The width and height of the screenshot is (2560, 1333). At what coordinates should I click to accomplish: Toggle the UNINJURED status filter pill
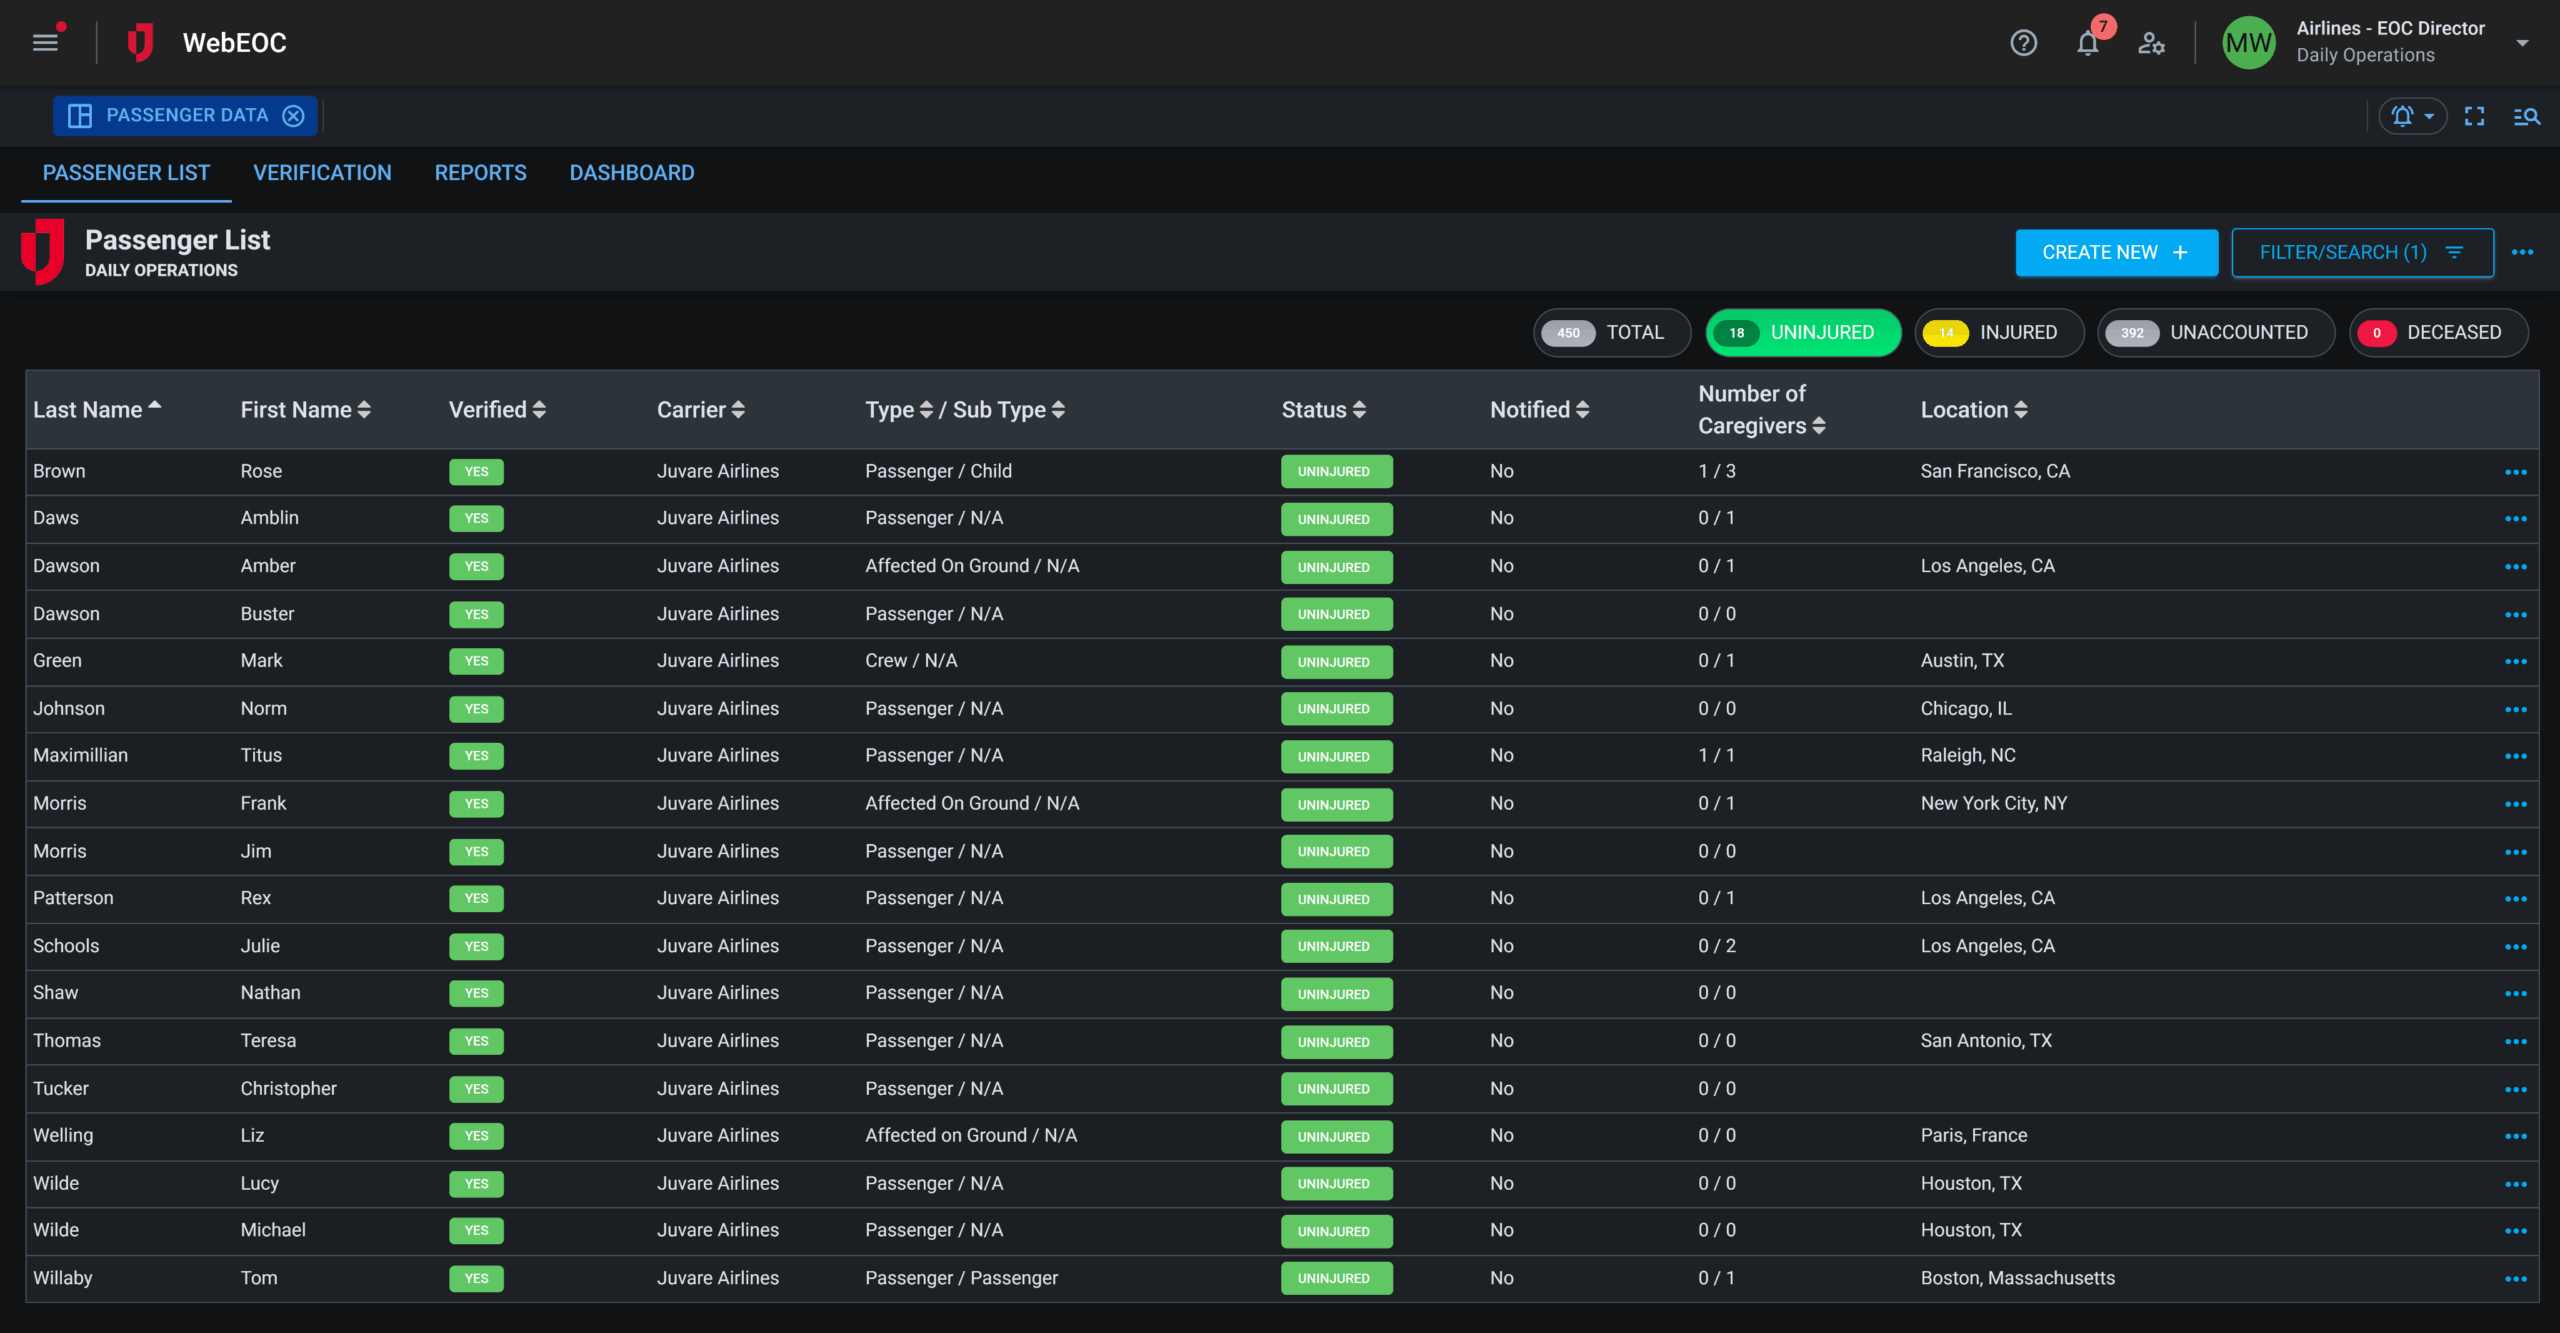(x=1803, y=332)
